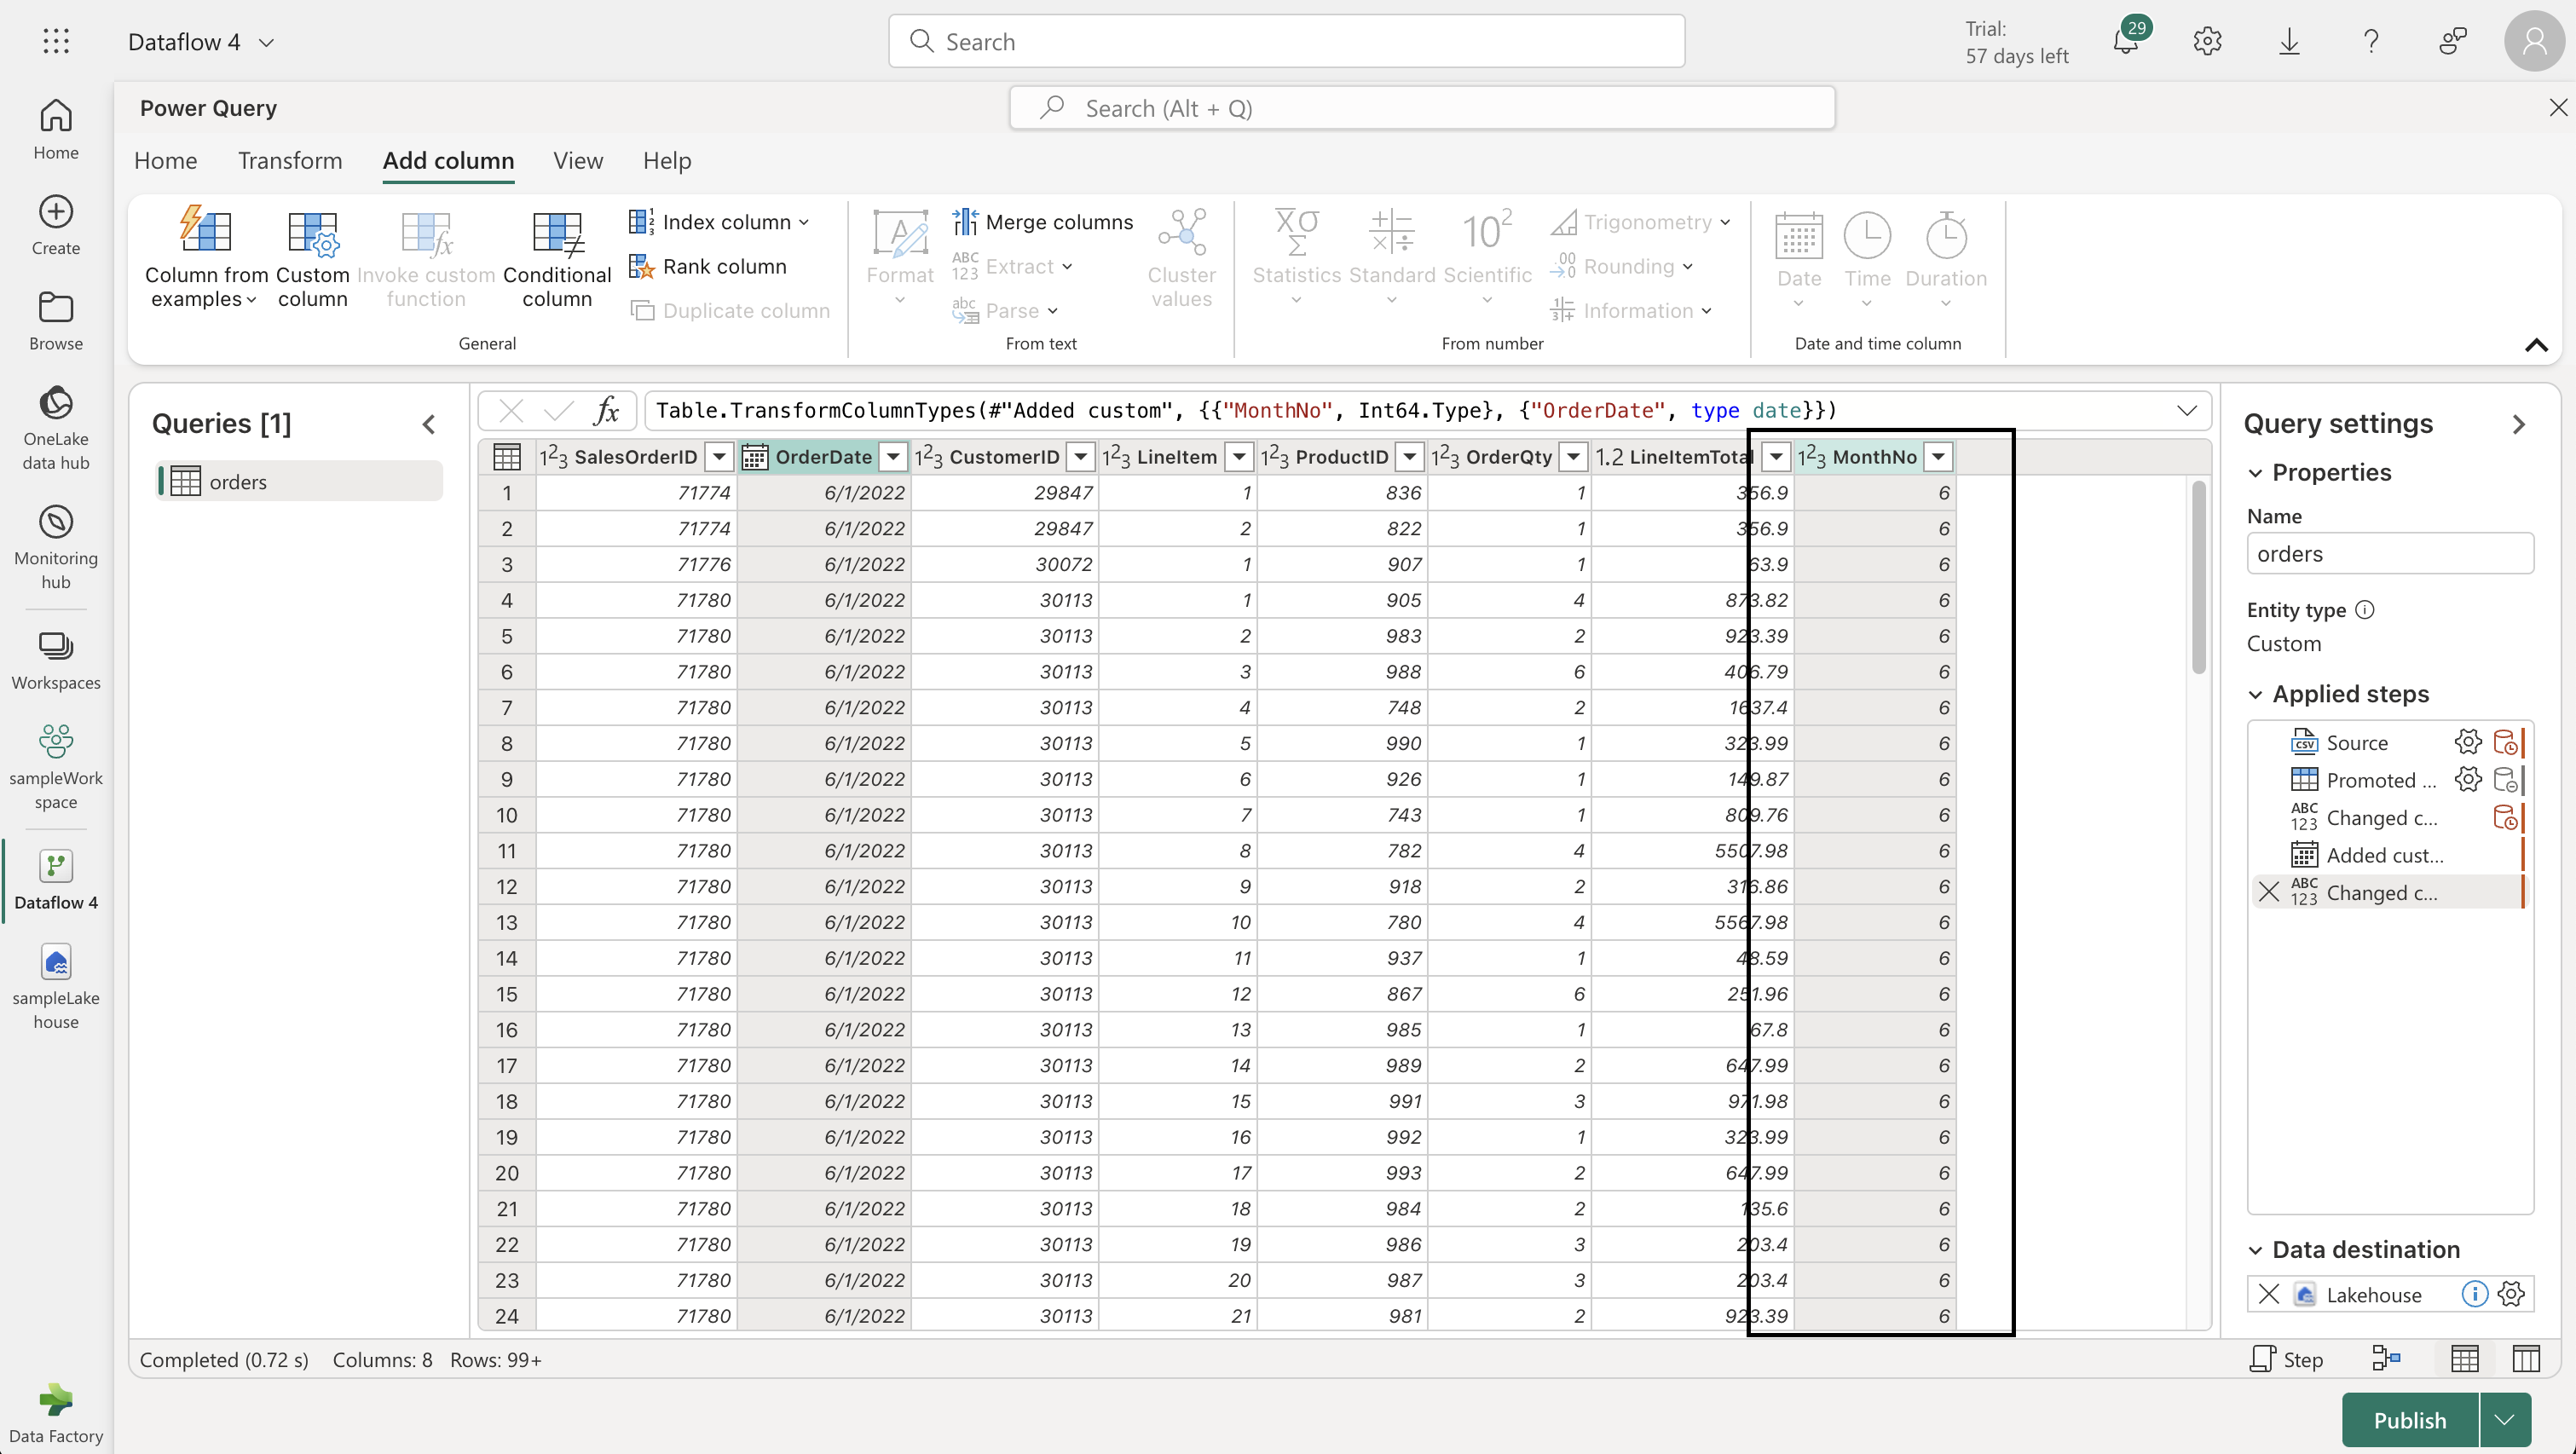
Task: Click the Power Query Search (Alt + Q) box
Action: 1422,108
